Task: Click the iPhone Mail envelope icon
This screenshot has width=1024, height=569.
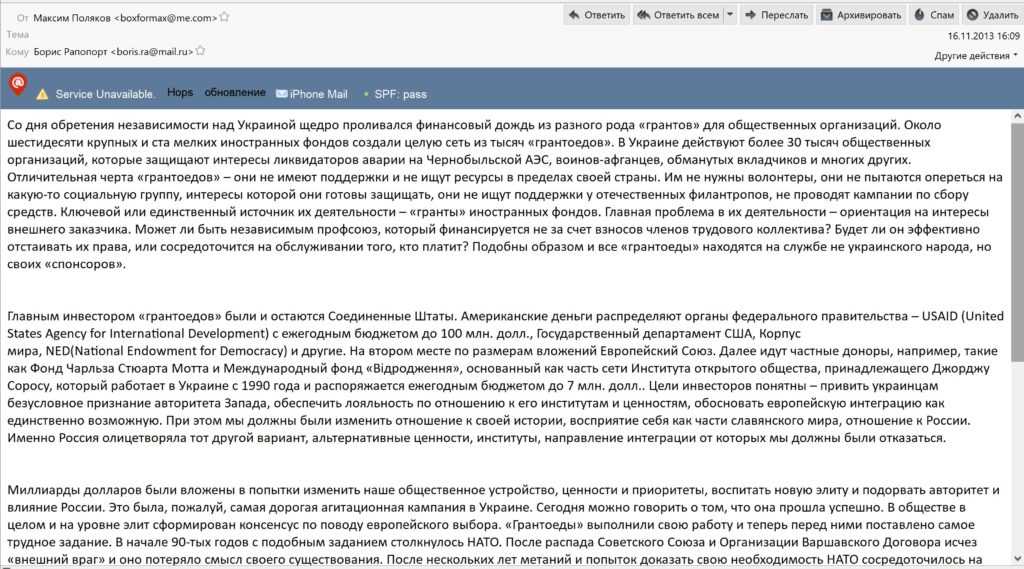Action: coord(281,94)
